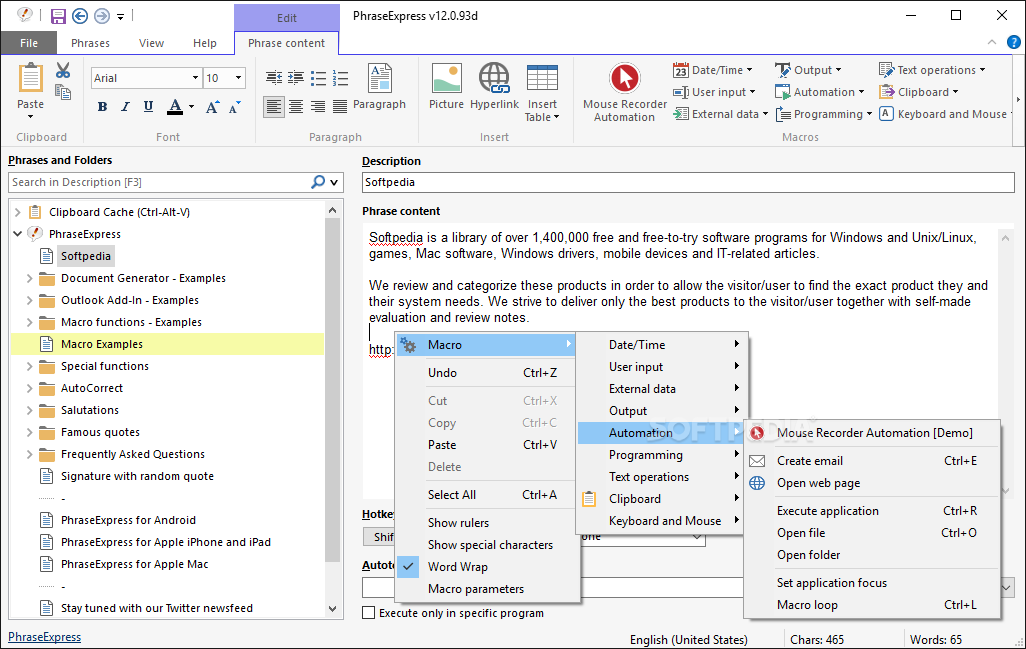Click the Save icon in title bar
The width and height of the screenshot is (1026, 649).
[58, 16]
